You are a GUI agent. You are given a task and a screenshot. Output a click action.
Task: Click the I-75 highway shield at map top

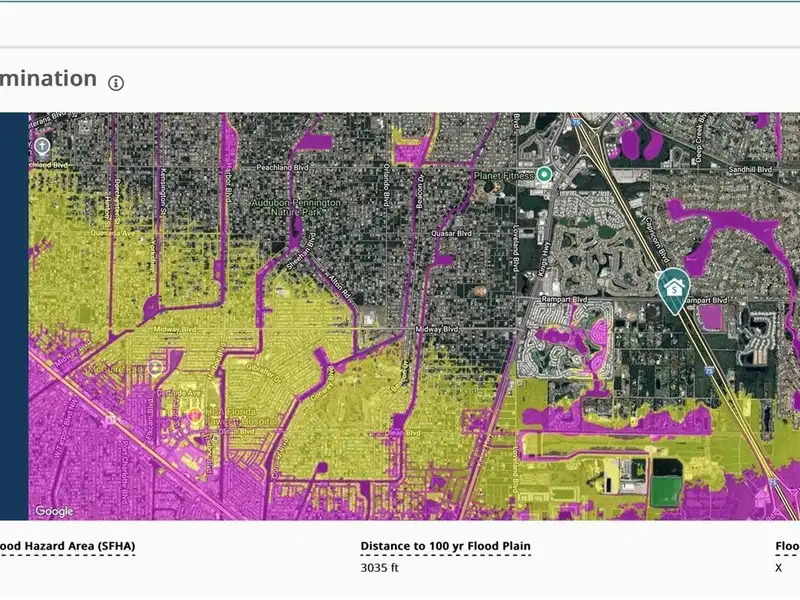point(577,123)
